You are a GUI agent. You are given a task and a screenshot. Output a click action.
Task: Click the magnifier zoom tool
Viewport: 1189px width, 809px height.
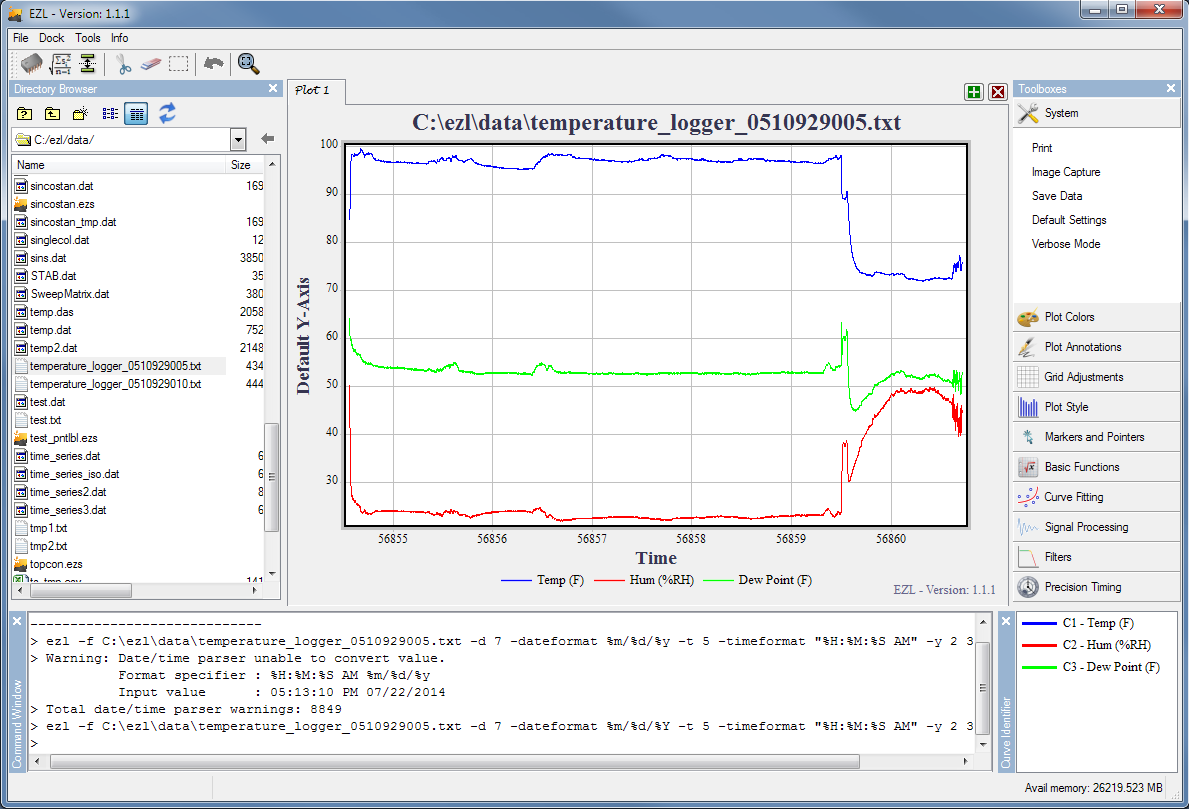point(248,64)
